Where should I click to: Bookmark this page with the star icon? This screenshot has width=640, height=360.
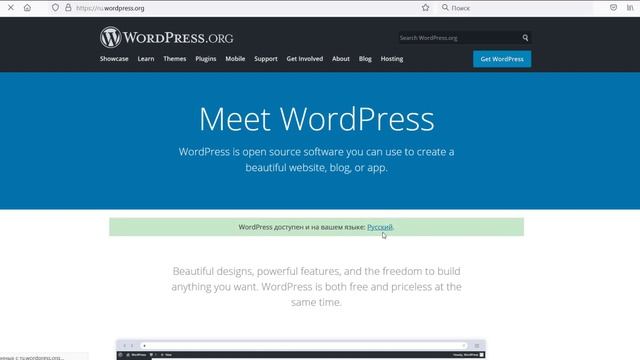(x=425, y=7)
